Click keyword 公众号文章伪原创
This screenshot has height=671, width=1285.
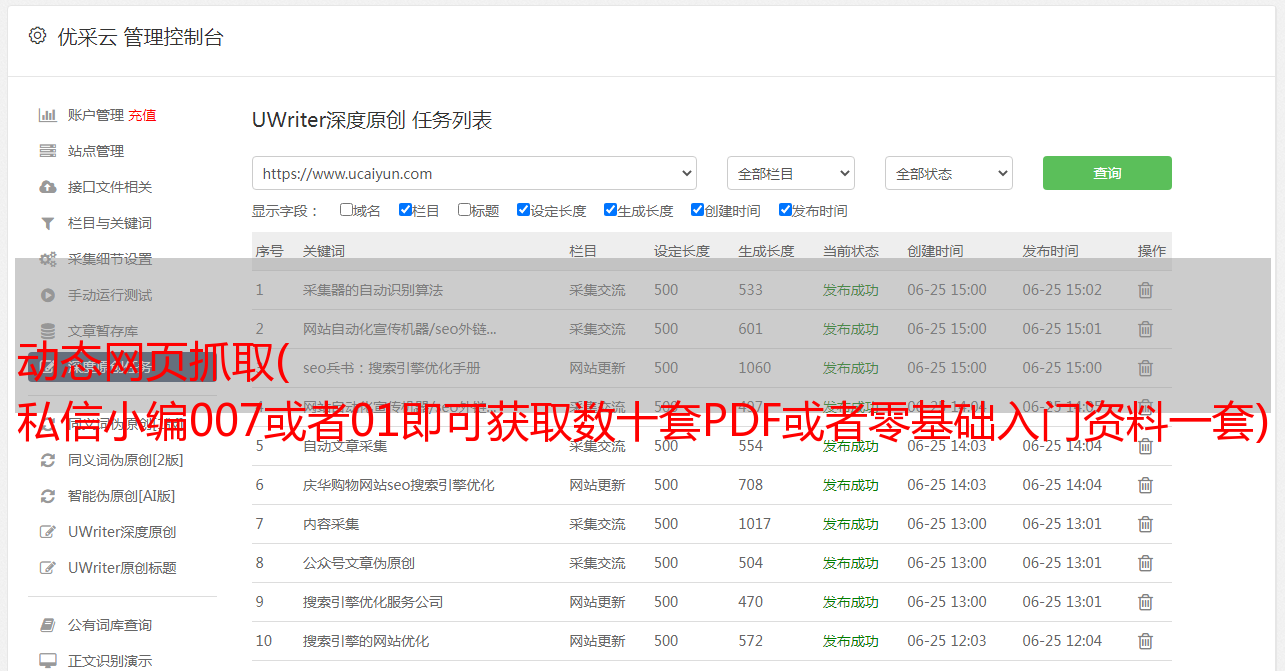pyautogui.click(x=359, y=563)
